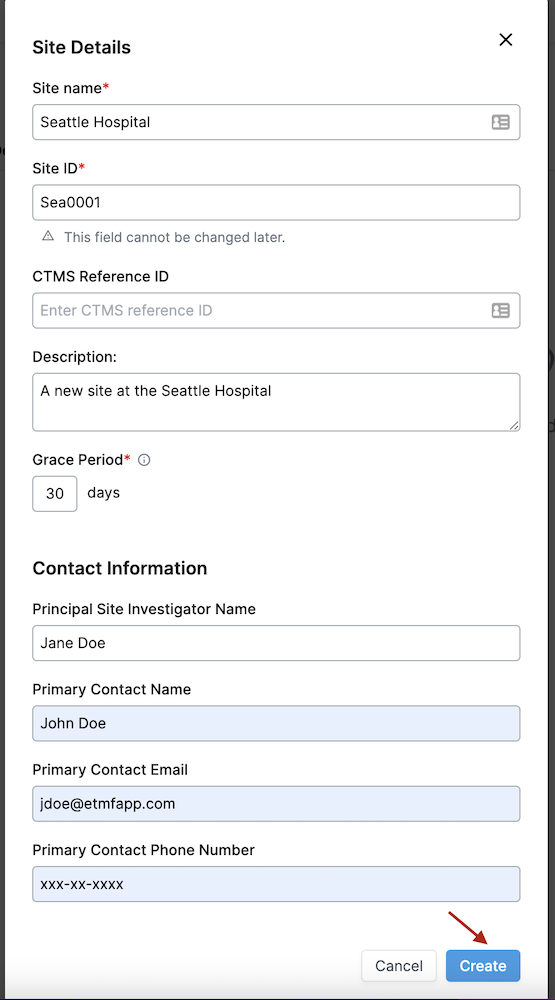The width and height of the screenshot is (555, 1000).
Task: Click the Grace Period days box
Action: [55, 494]
